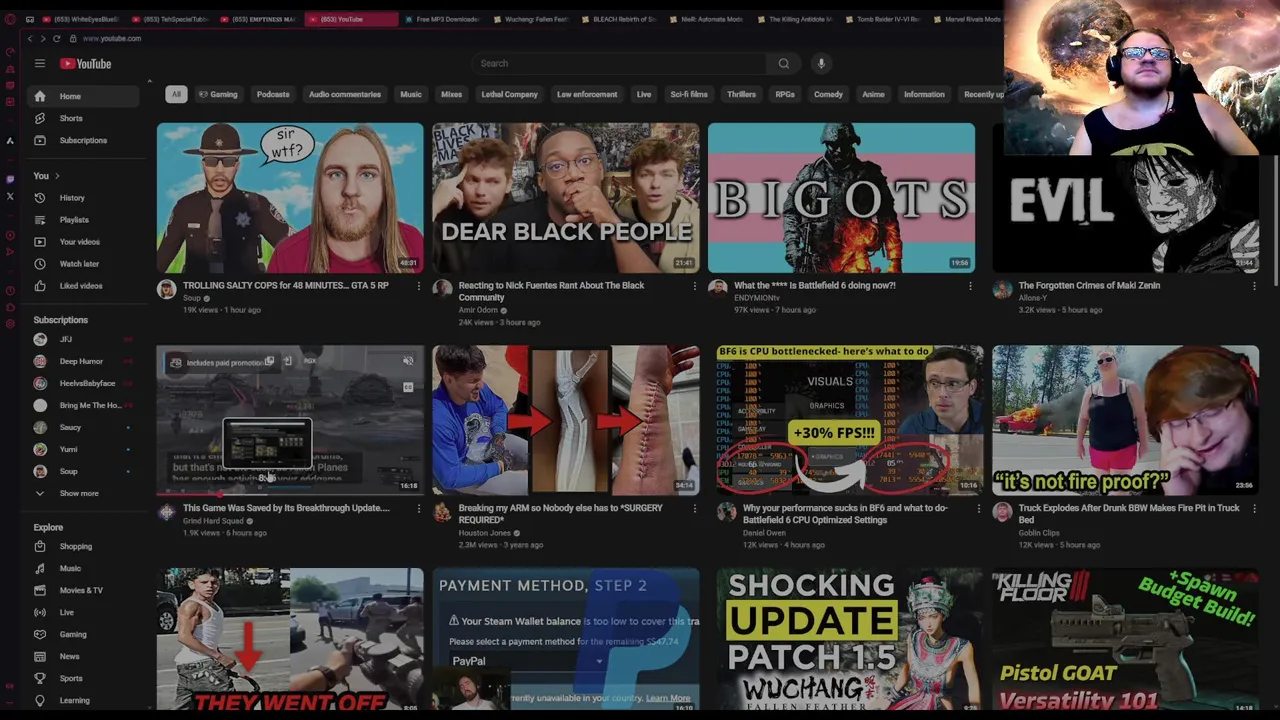The width and height of the screenshot is (1280, 720).
Task: Click the search magnifier button
Action: tap(784, 63)
